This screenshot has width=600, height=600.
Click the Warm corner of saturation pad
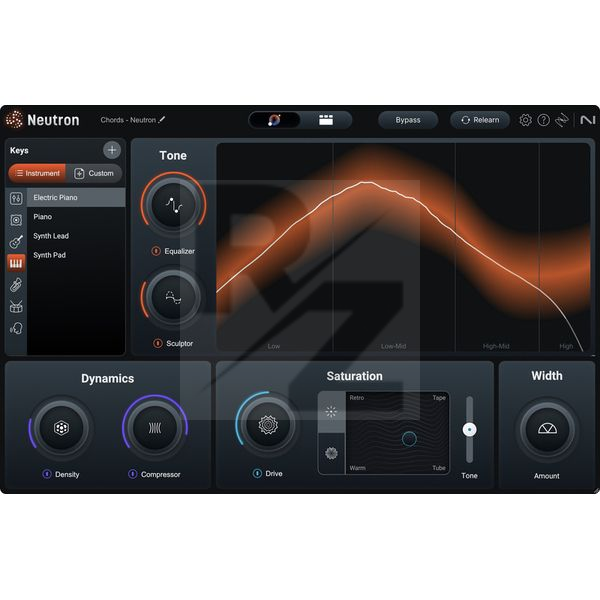pyautogui.click(x=357, y=468)
